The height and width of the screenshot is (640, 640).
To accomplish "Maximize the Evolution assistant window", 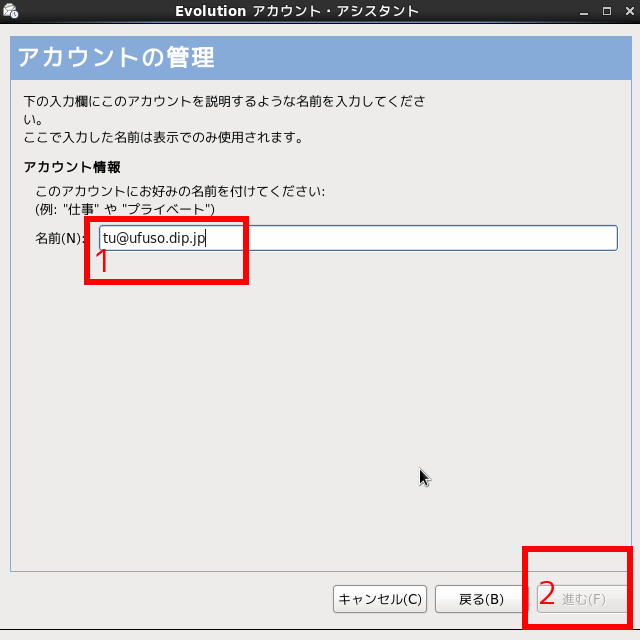I will 605,11.
